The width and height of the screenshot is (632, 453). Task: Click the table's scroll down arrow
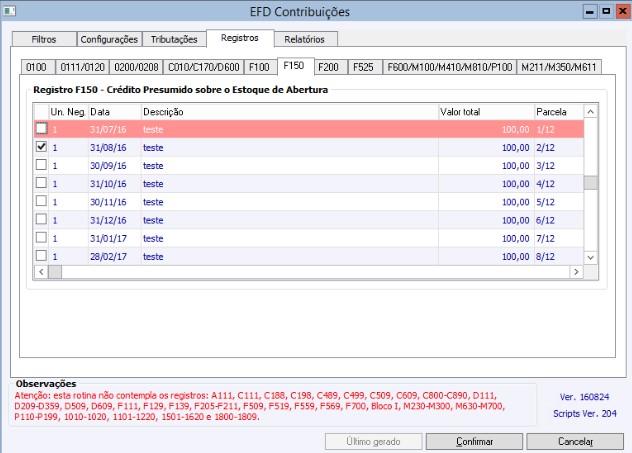[590, 258]
